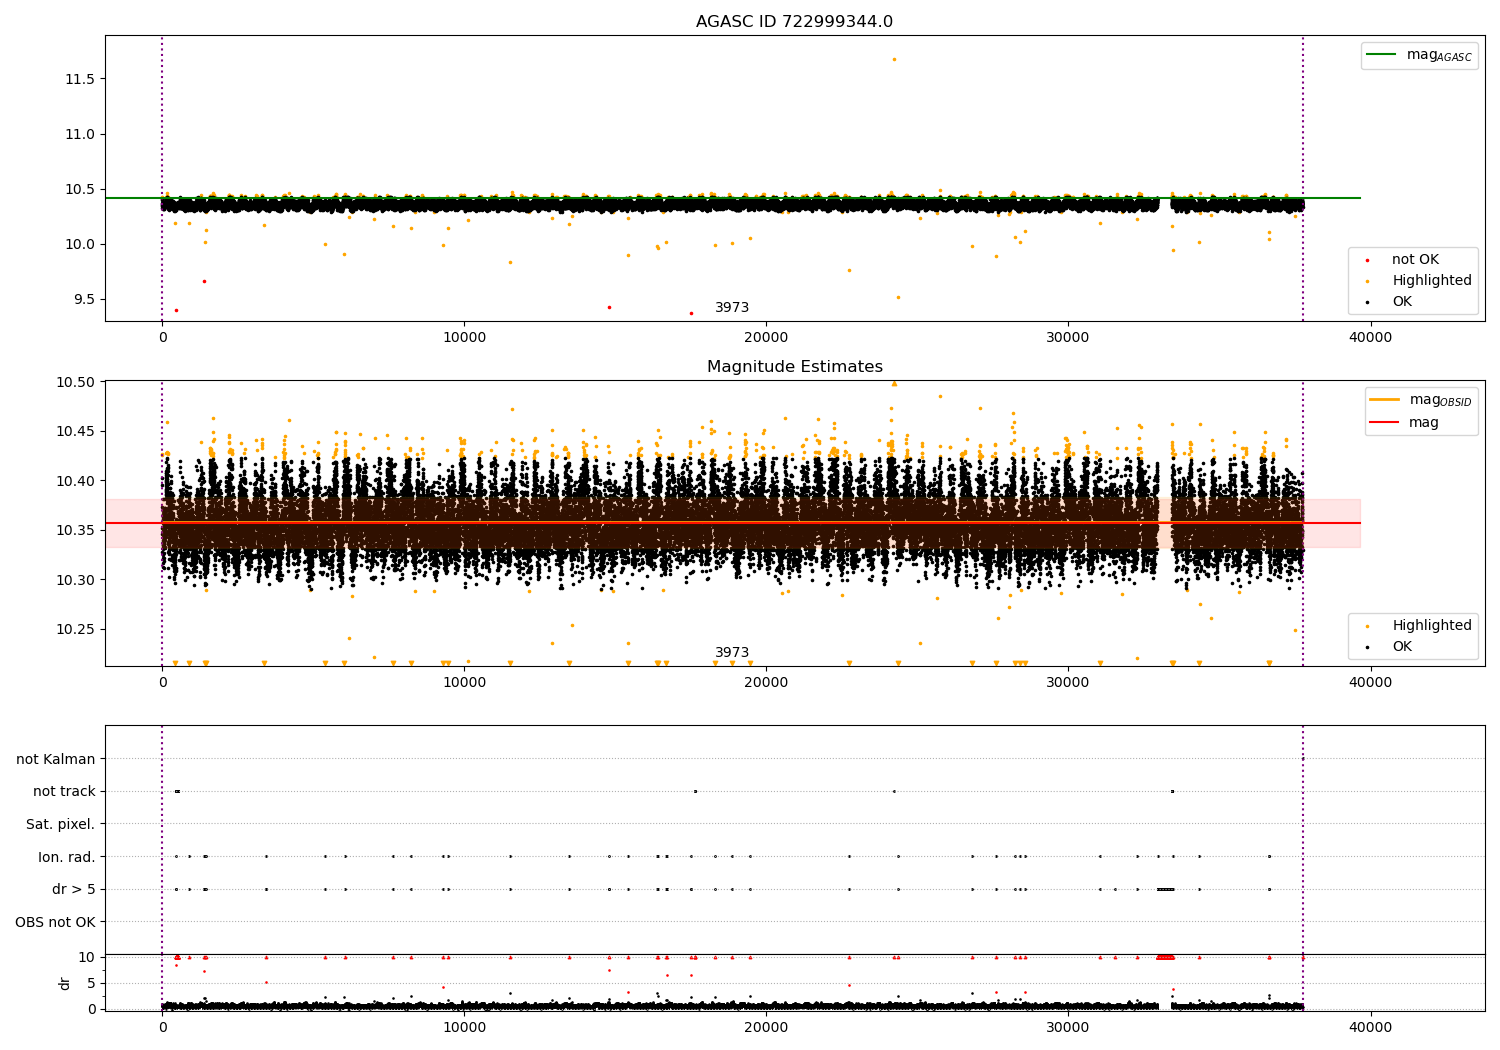Screen dimensions: 1500x1050
Task: Click the 10000 x-axis tick in the top plot
Action: click(x=464, y=338)
